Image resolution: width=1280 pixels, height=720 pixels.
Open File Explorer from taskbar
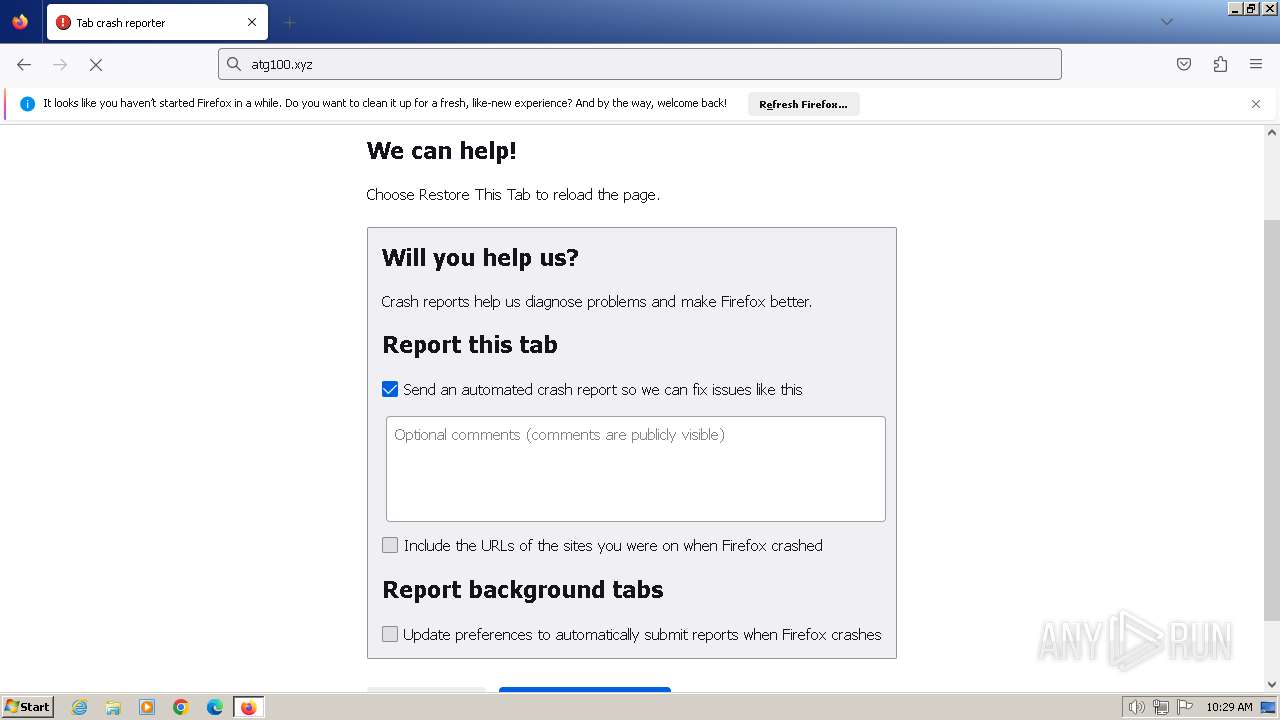(113, 707)
